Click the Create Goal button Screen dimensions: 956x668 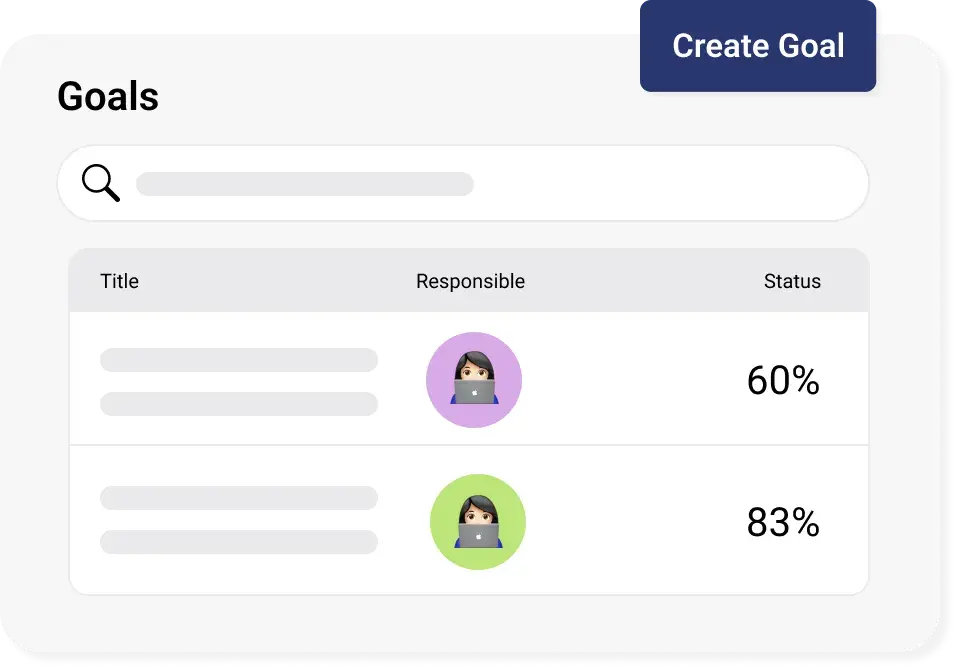click(758, 47)
